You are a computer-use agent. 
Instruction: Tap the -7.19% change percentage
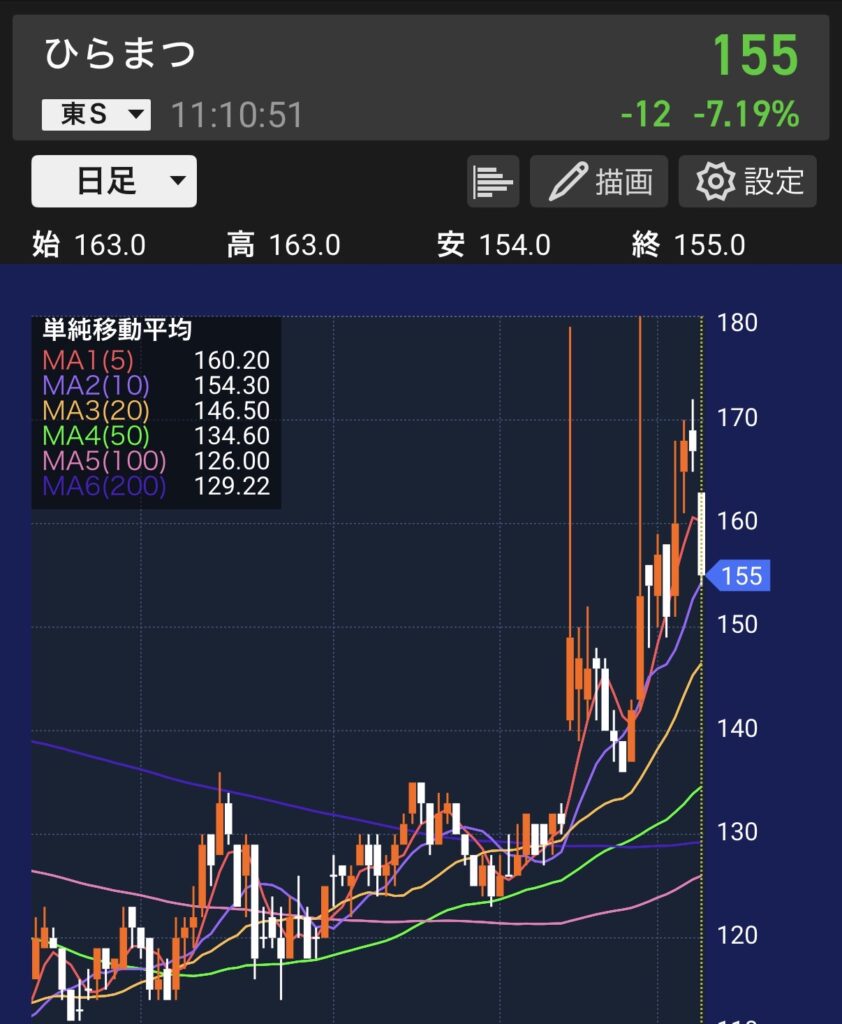click(x=746, y=115)
